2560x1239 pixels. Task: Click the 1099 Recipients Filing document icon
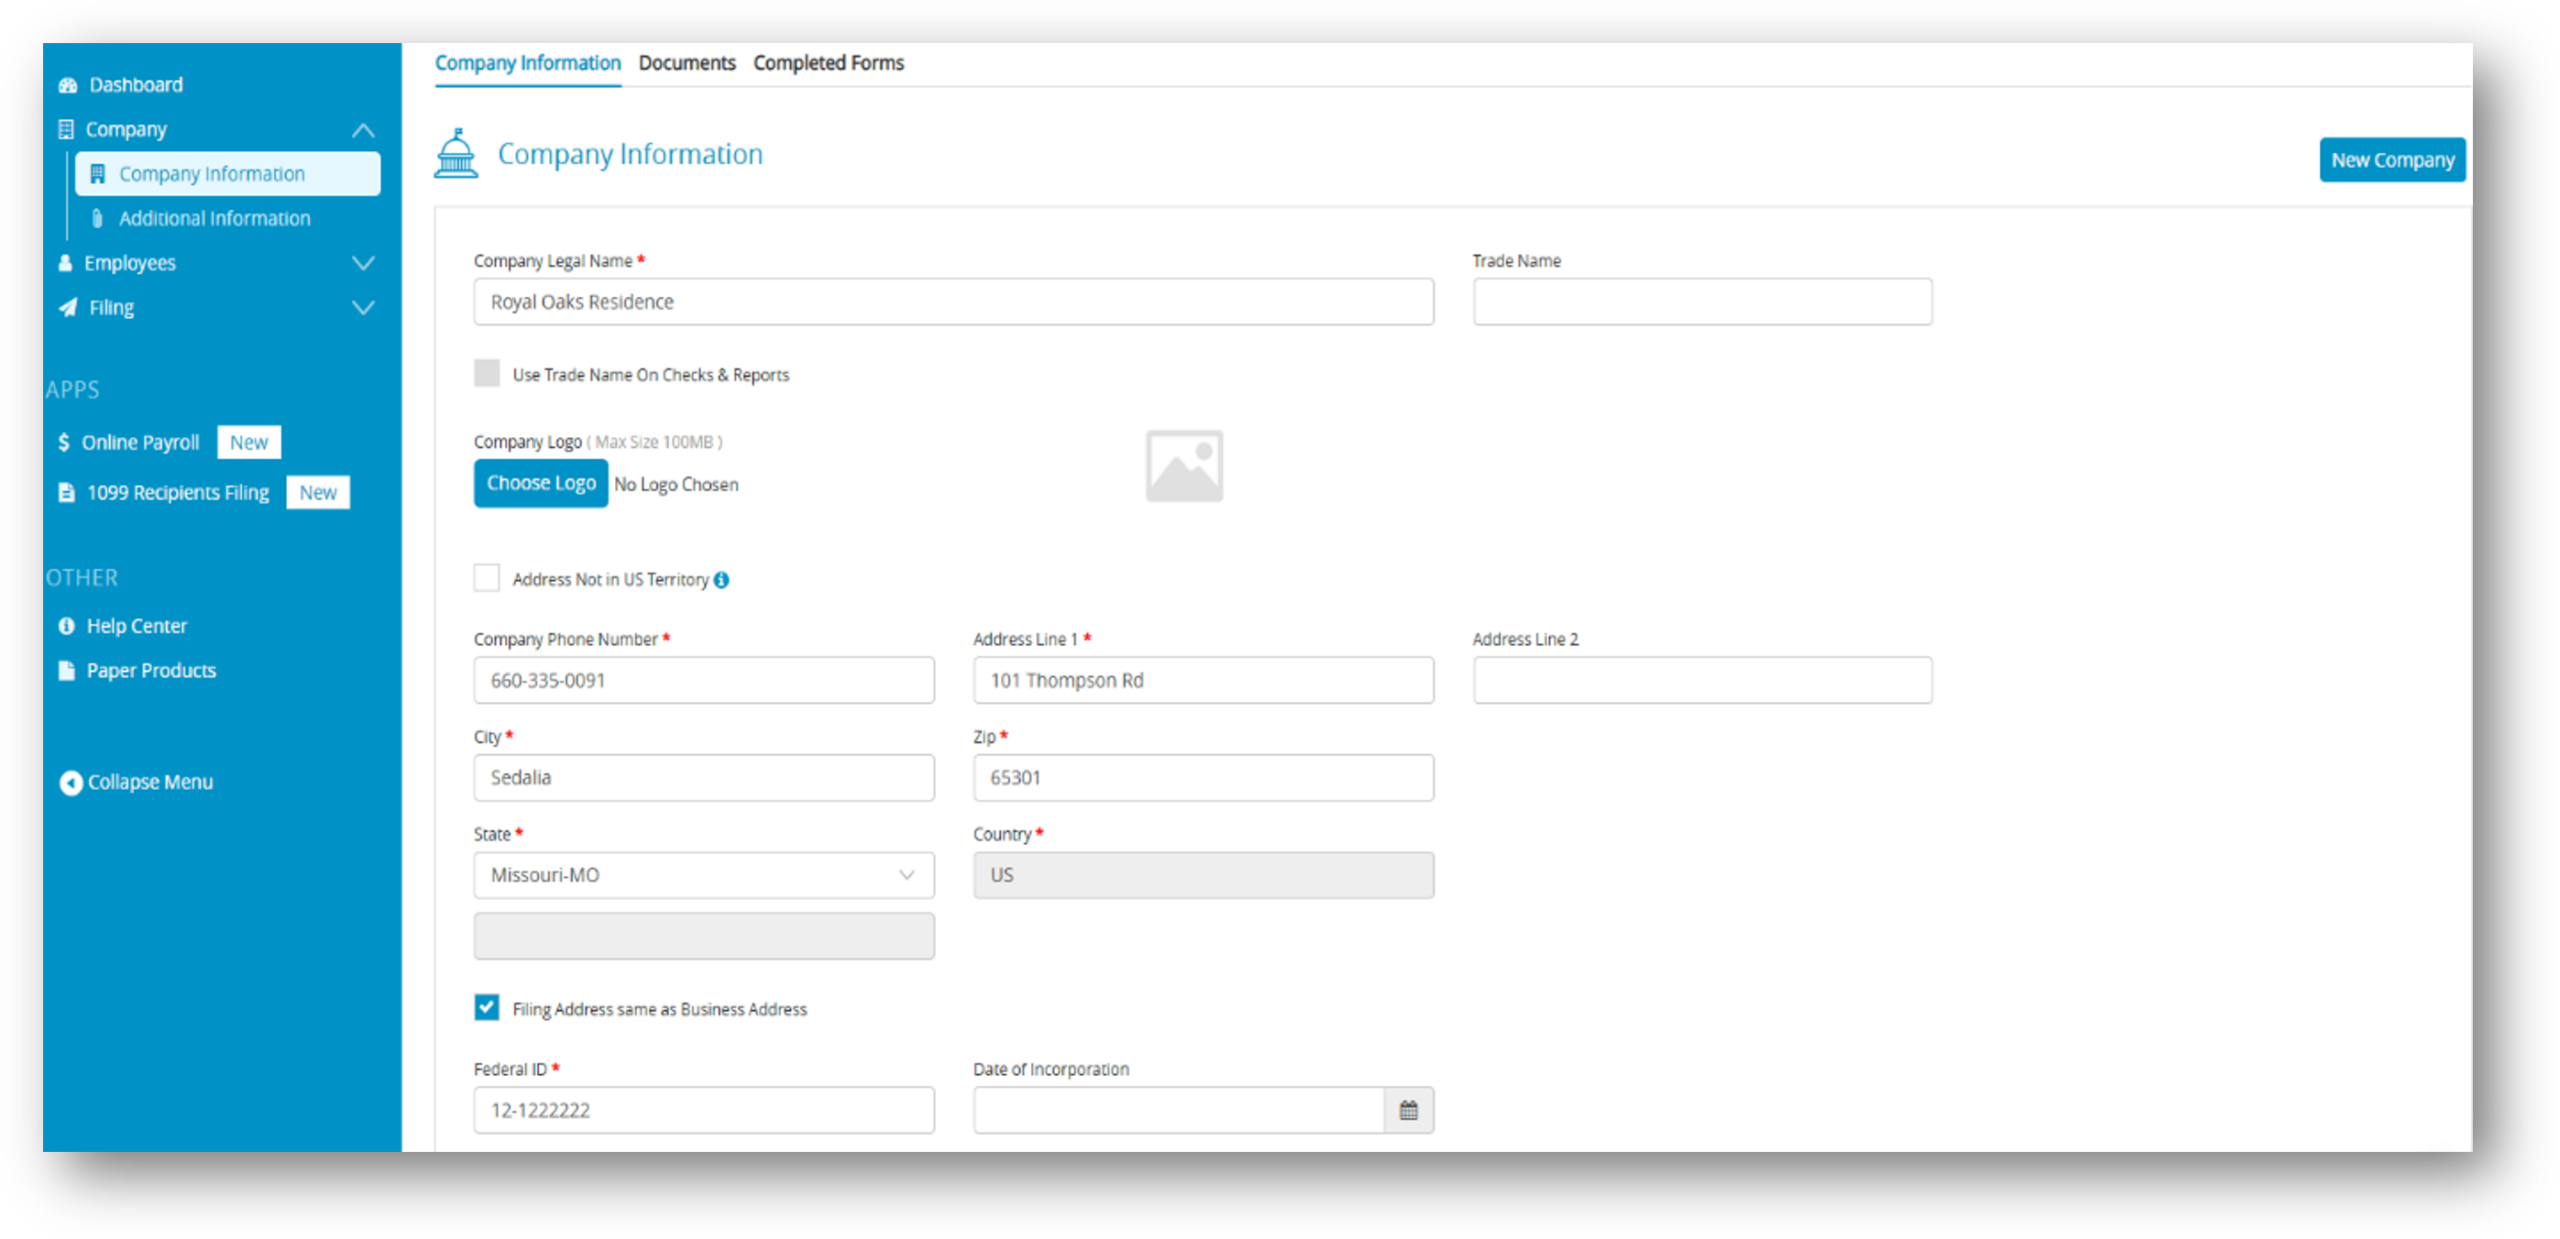(66, 492)
